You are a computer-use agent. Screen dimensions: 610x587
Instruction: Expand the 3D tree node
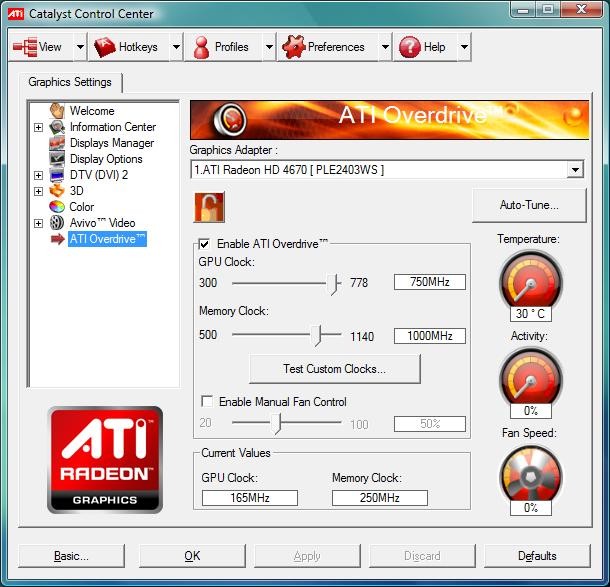[x=38, y=191]
